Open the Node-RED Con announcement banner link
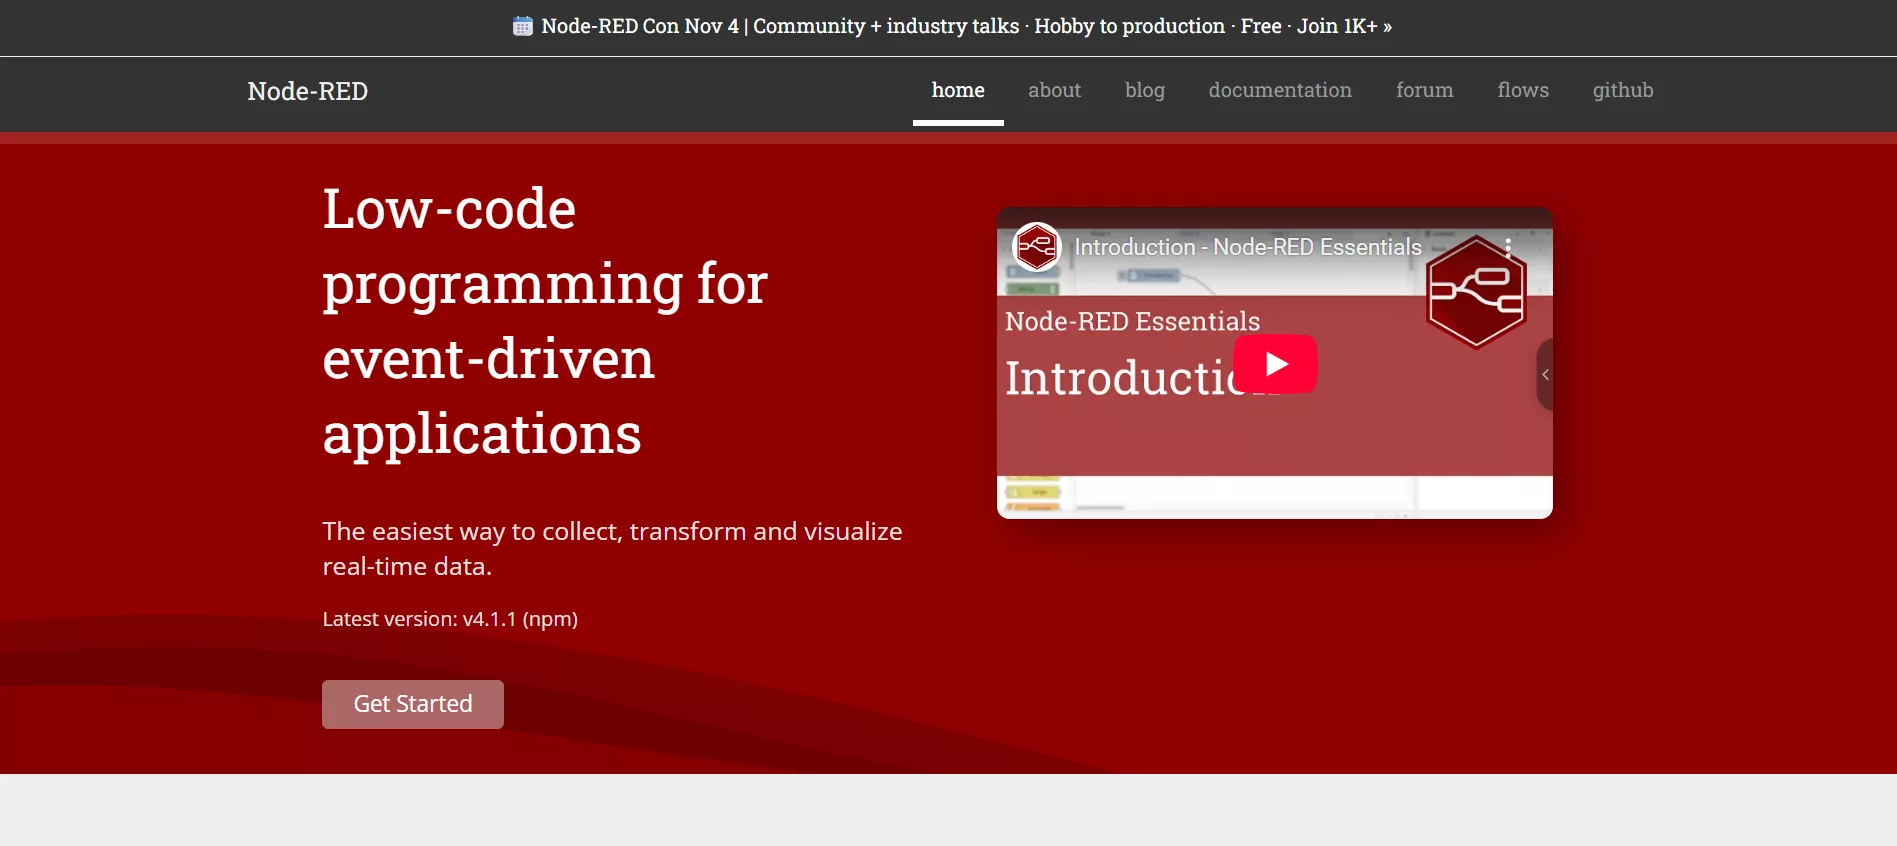This screenshot has width=1897, height=846. tap(965, 27)
